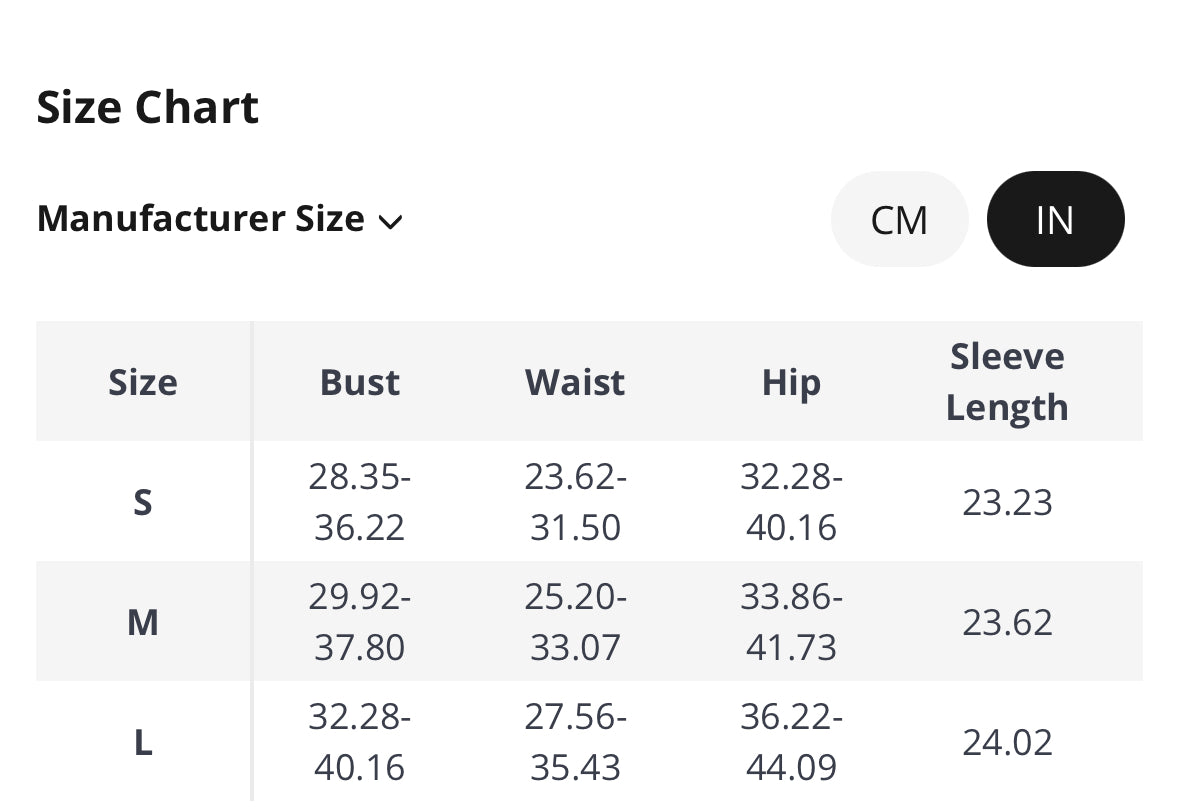This screenshot has width=1179, height=812.
Task: Click the L sleeve length 24.02
Action: (1007, 743)
